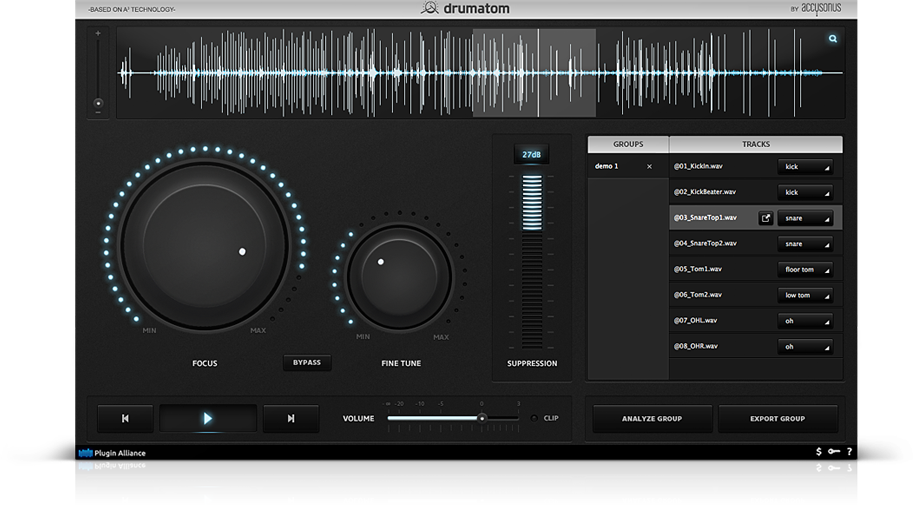Click the waveform zoom magnifier icon

[x=833, y=38]
